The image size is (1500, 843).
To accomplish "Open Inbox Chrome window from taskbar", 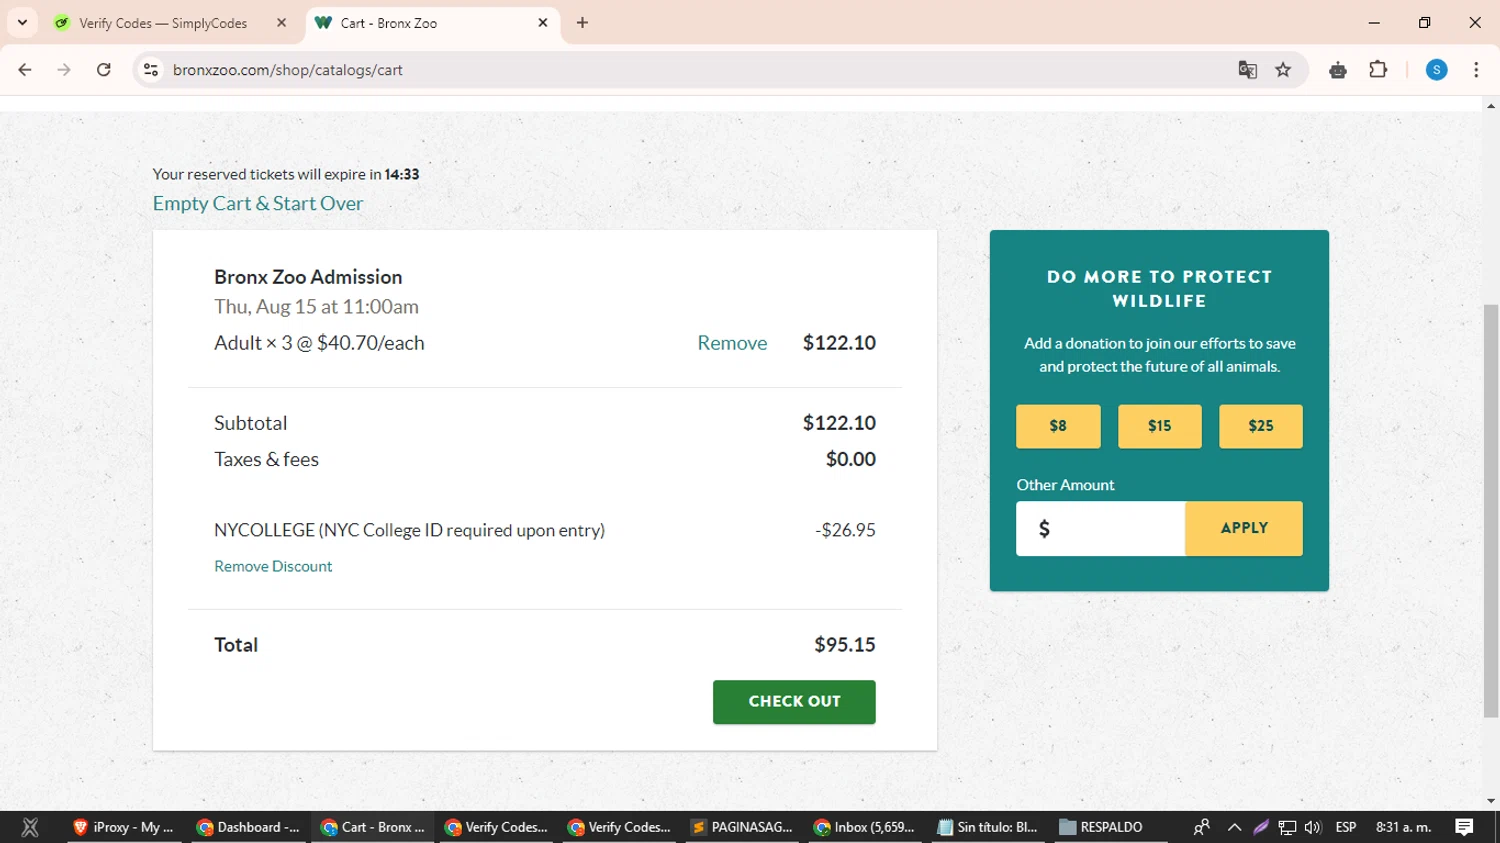I will (x=866, y=827).
